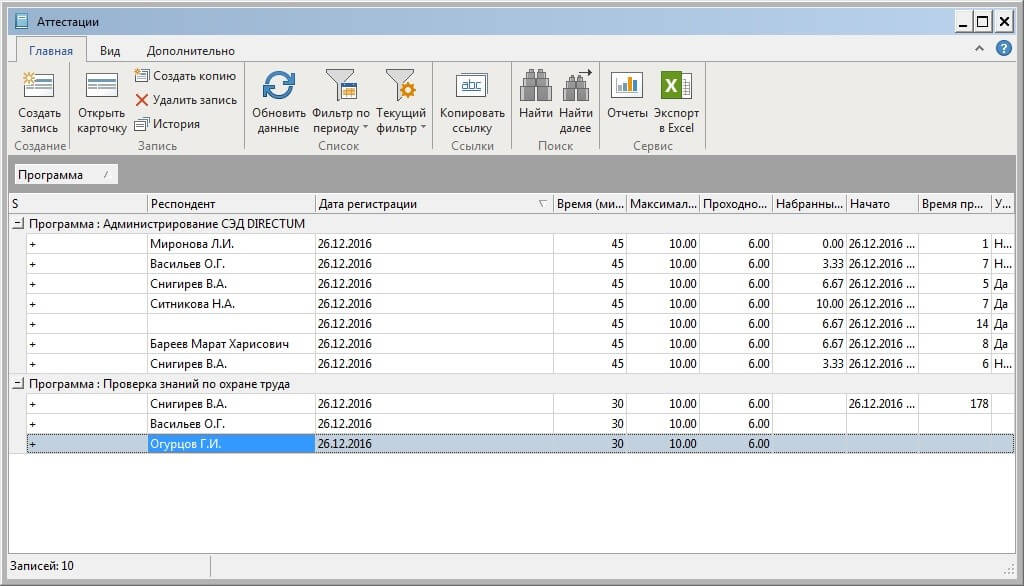Viewport: 1024px width, 586px height.
Task: Click the Респондент column header
Action: tap(231, 204)
